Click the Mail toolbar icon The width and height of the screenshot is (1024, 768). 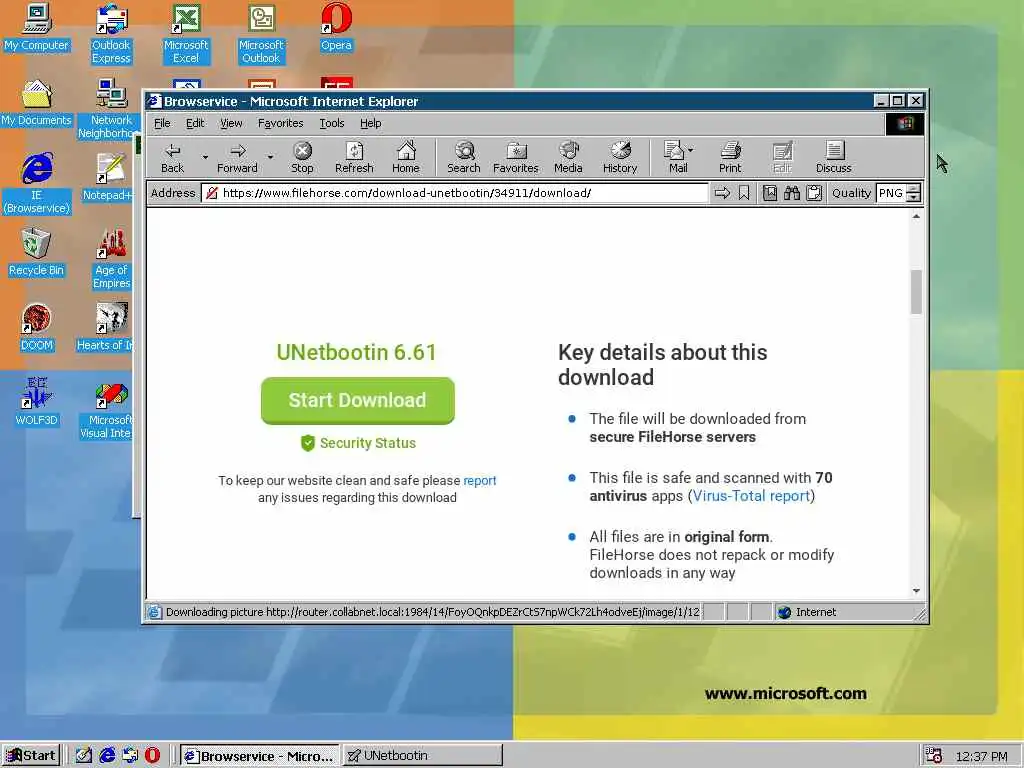pos(674,158)
